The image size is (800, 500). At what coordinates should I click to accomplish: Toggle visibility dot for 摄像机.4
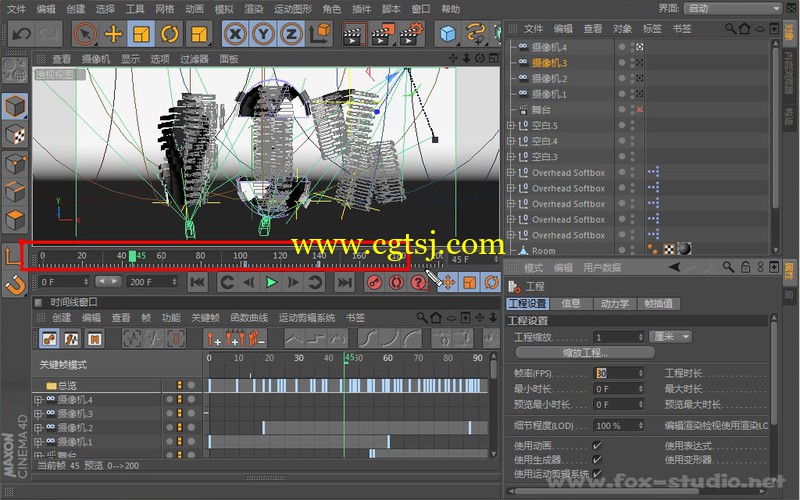[x=622, y=47]
